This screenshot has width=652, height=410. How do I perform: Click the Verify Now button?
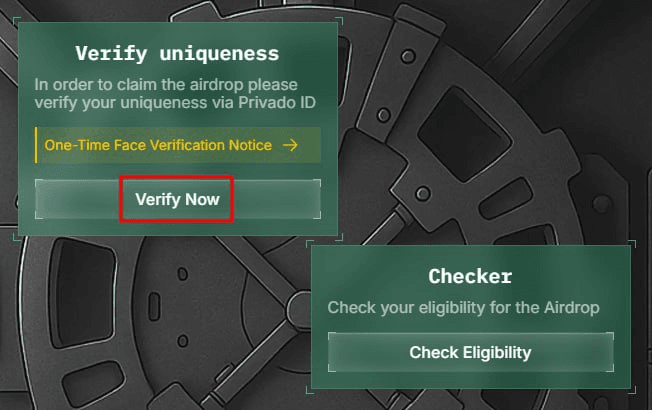pos(178,199)
